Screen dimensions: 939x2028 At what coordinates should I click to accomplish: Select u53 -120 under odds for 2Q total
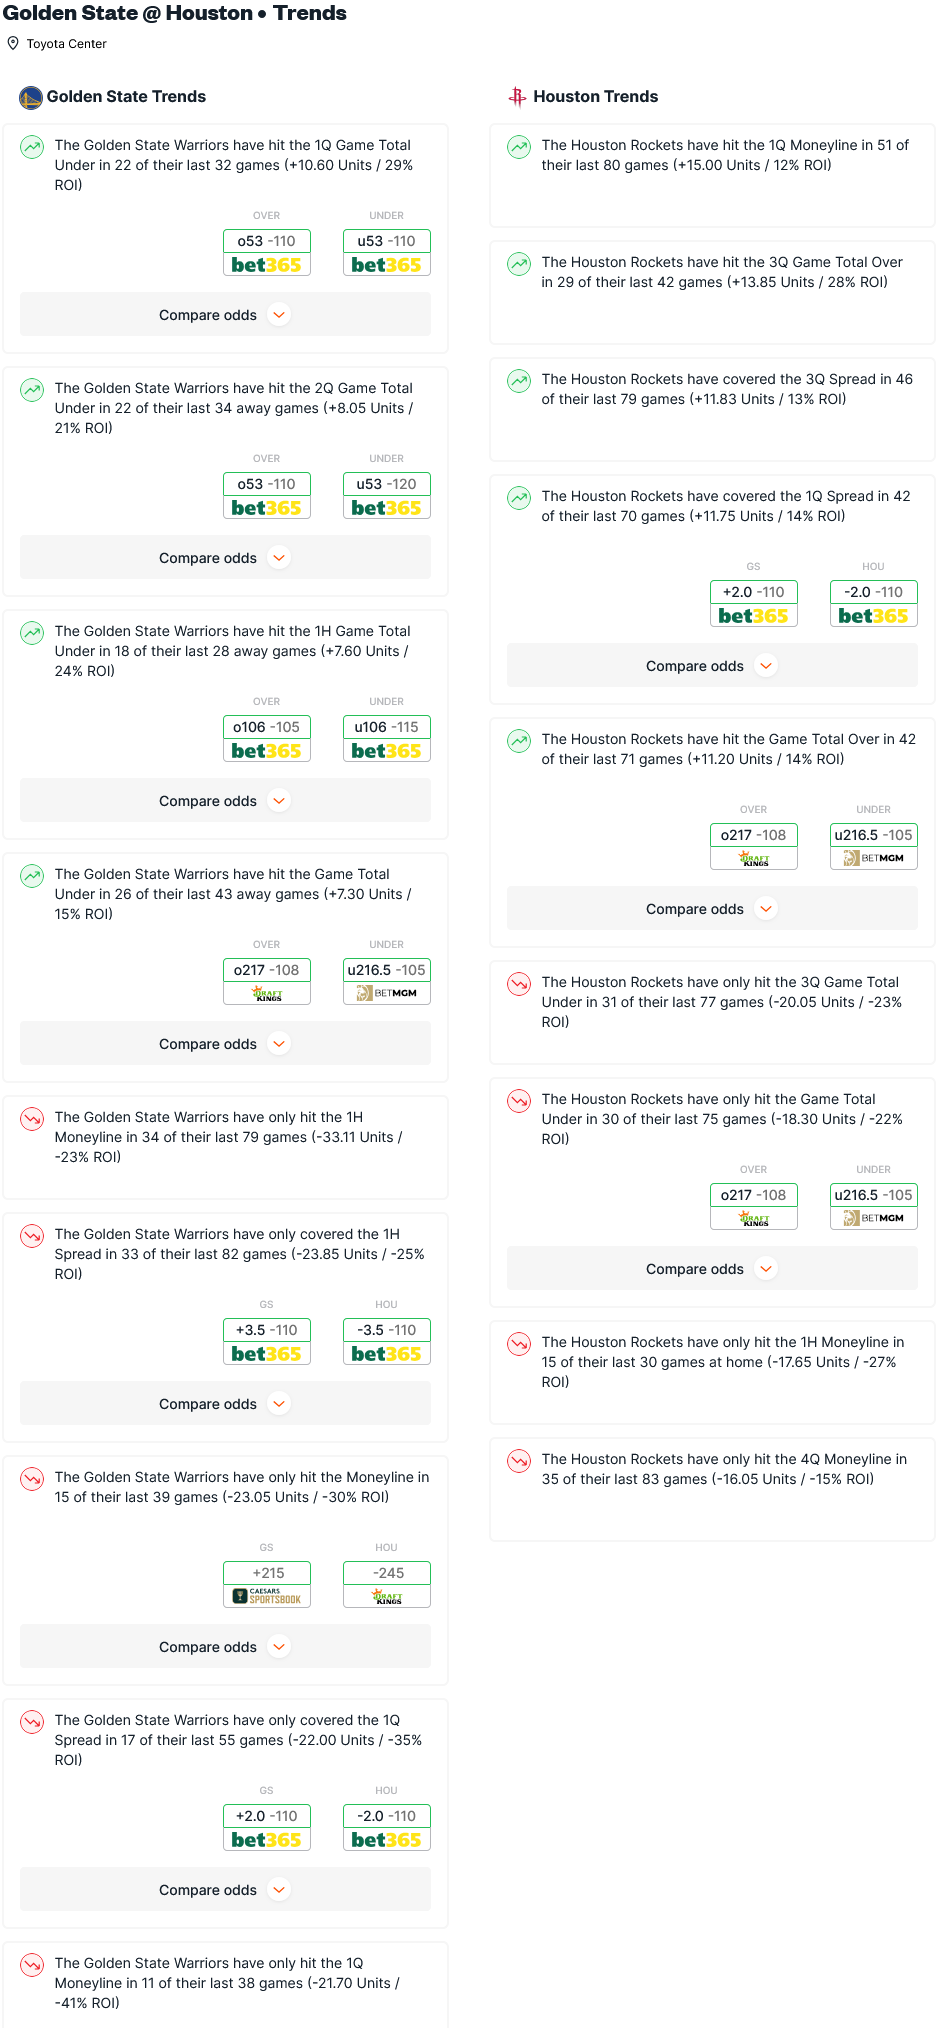[x=387, y=496]
